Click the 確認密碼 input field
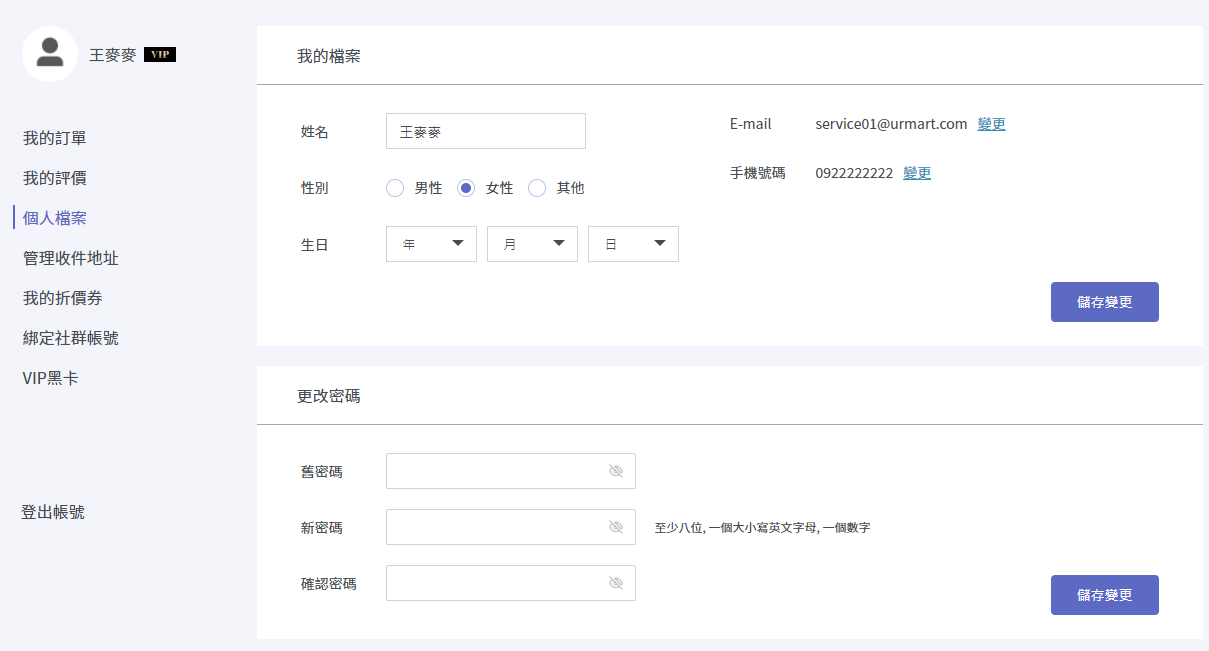 pyautogui.click(x=511, y=583)
